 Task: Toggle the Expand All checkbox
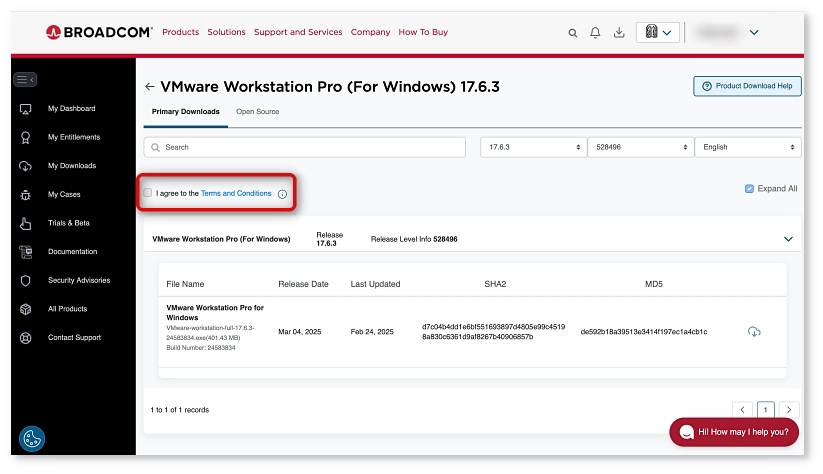(749, 188)
